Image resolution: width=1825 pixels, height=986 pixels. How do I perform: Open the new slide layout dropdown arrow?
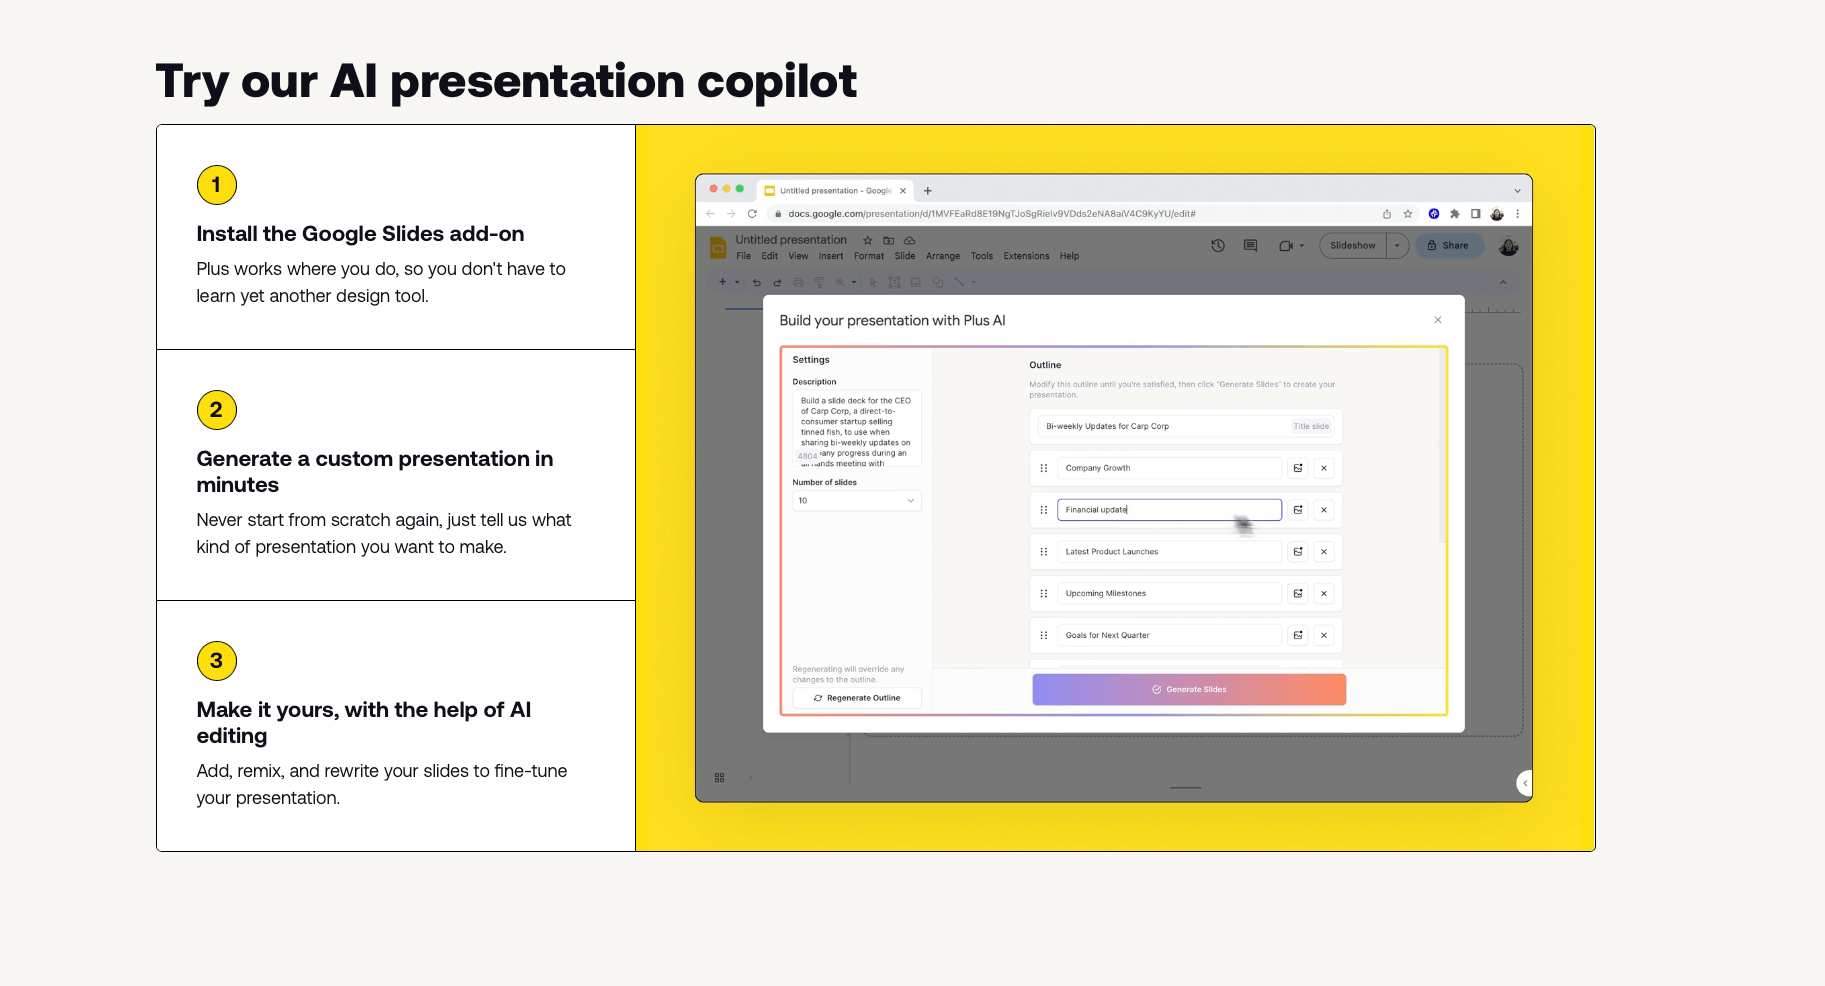[738, 282]
